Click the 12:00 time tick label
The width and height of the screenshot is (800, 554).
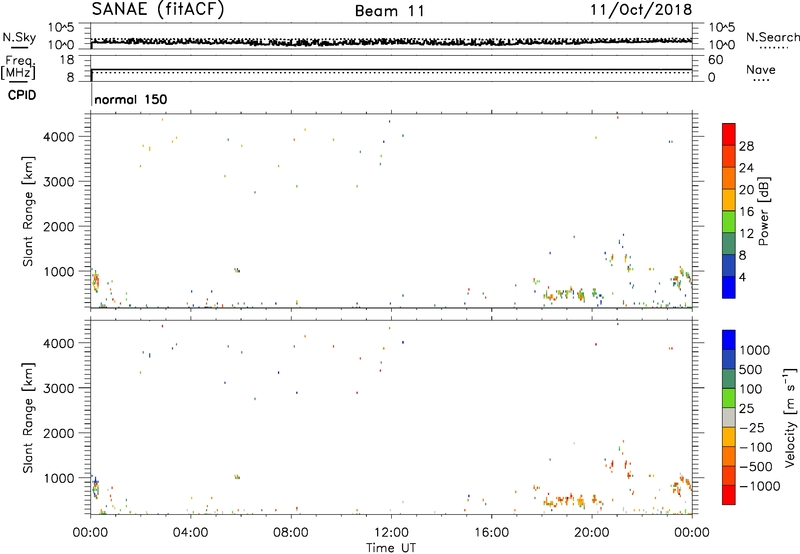[x=391, y=533]
